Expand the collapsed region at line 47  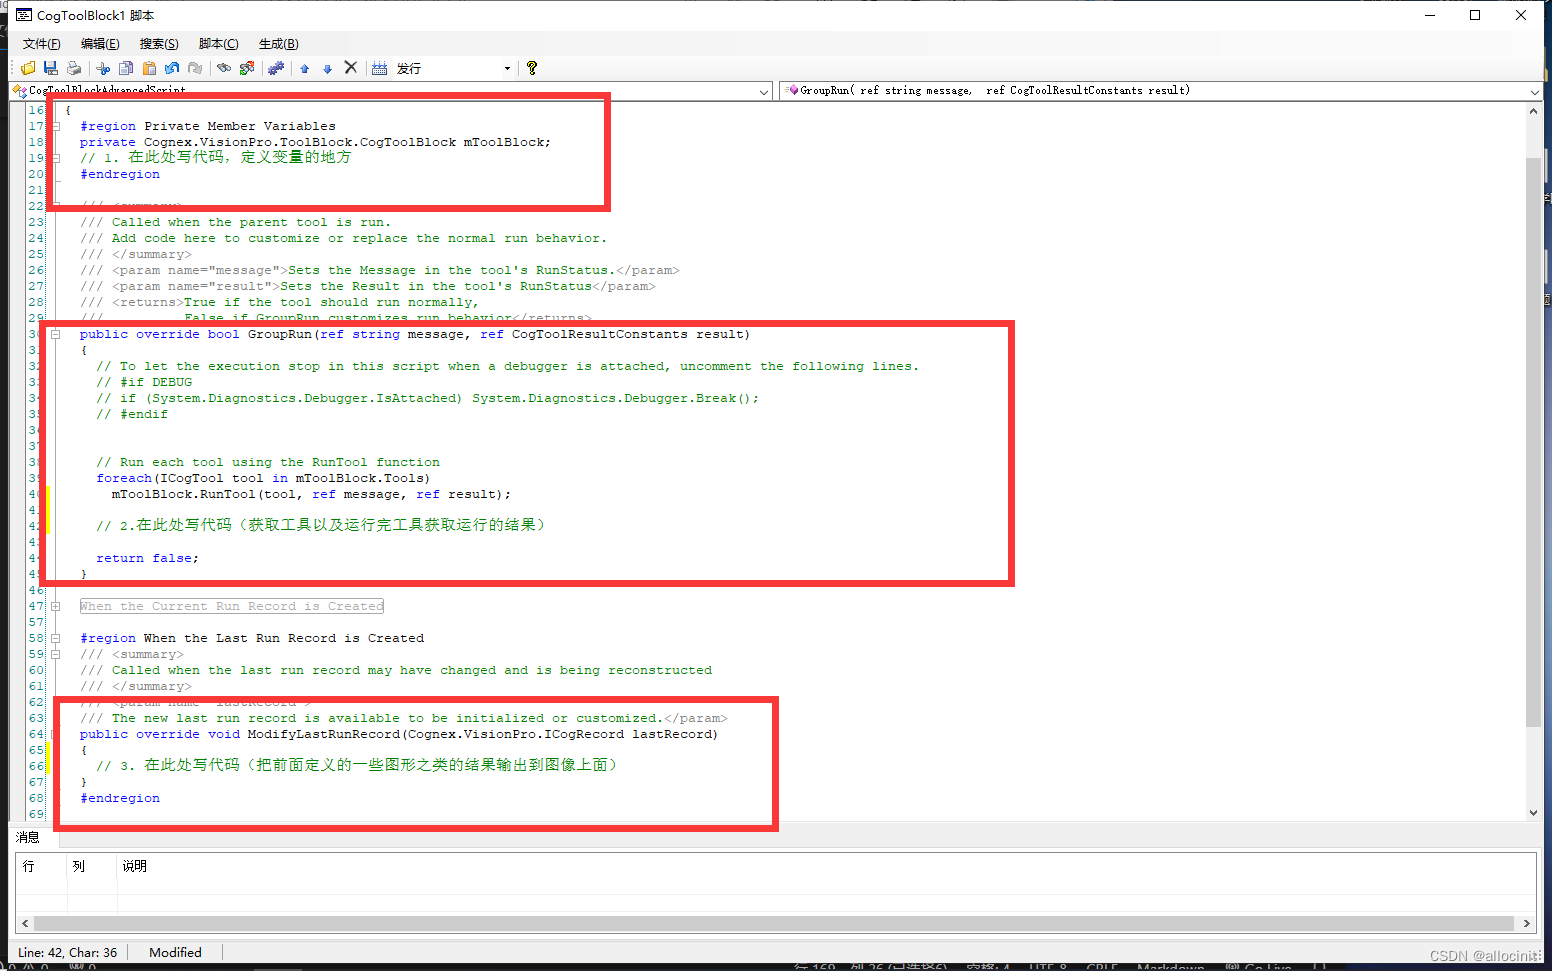coord(56,606)
